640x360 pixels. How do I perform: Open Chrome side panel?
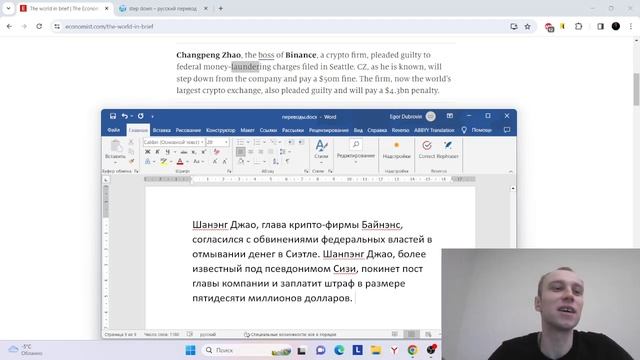tap(600, 27)
